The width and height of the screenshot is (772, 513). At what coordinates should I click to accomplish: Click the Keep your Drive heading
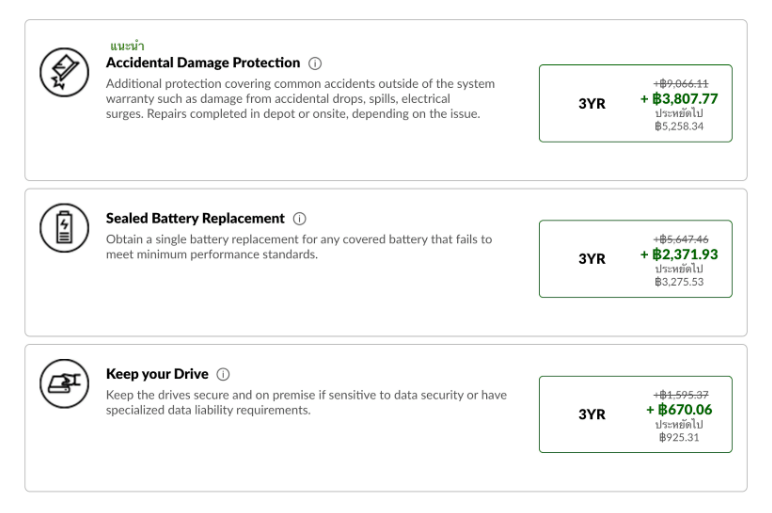pyautogui.click(x=157, y=374)
